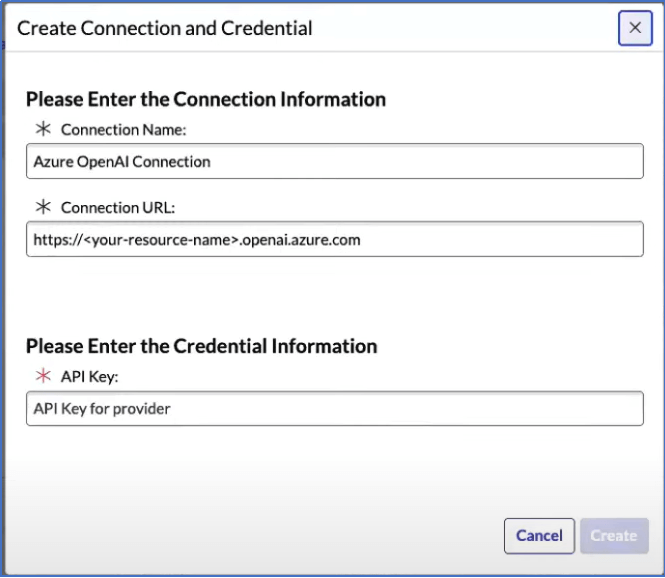Click the 'Connection URL:' label
The height and width of the screenshot is (578, 665).
pos(118,208)
